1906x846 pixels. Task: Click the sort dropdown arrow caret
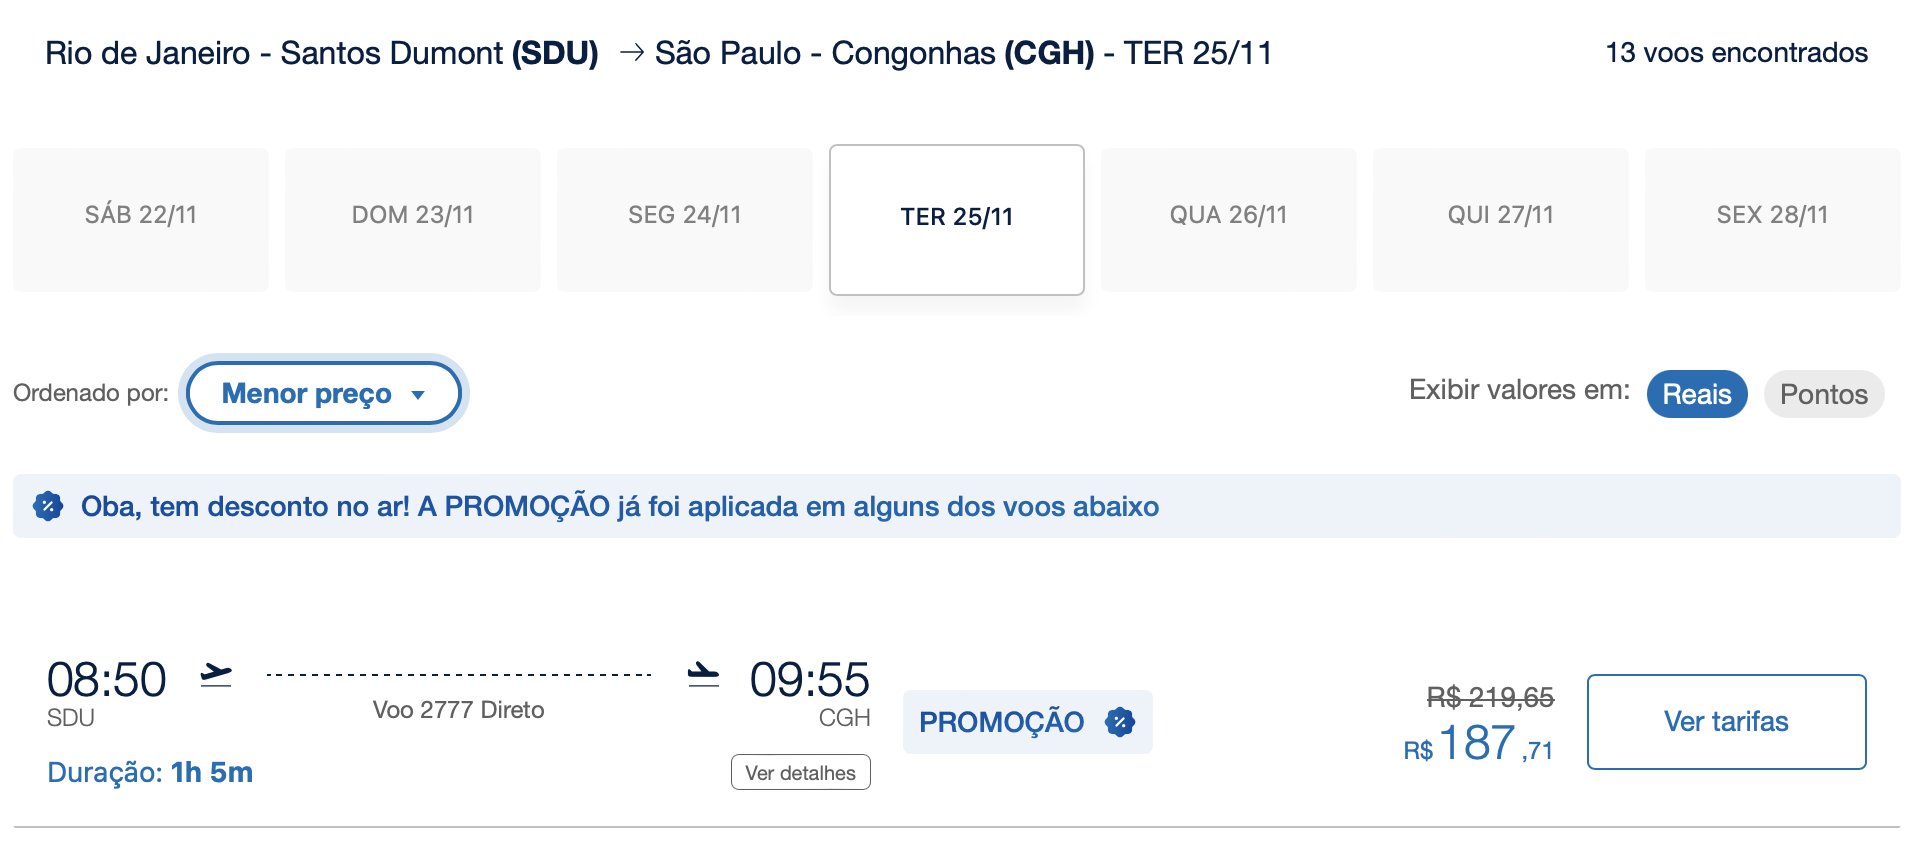pos(418,395)
